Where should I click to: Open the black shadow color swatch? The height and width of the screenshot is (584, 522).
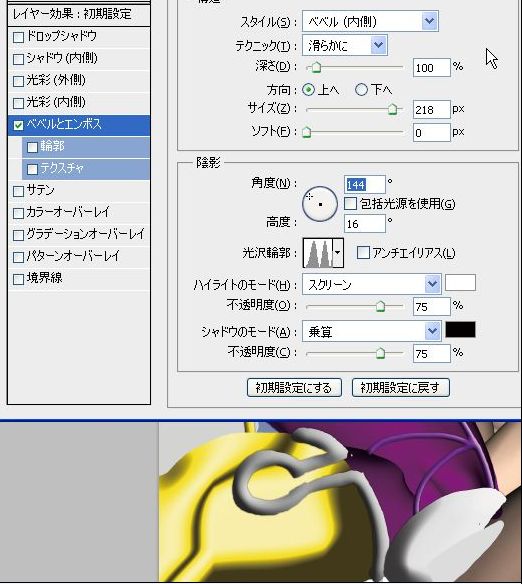coord(460,330)
